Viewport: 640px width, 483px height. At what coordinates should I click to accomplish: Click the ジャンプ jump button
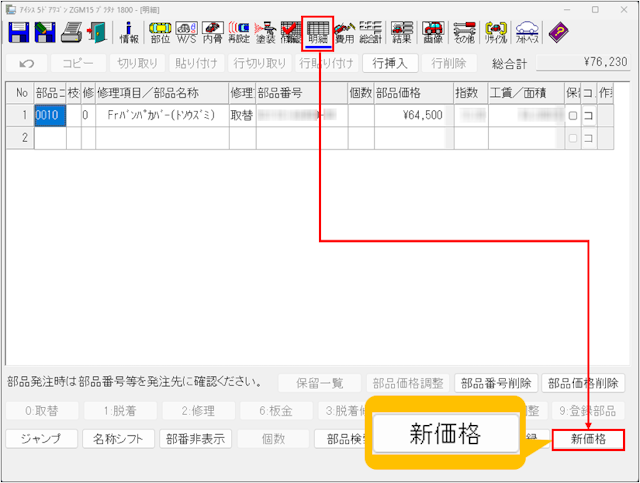(x=41, y=439)
